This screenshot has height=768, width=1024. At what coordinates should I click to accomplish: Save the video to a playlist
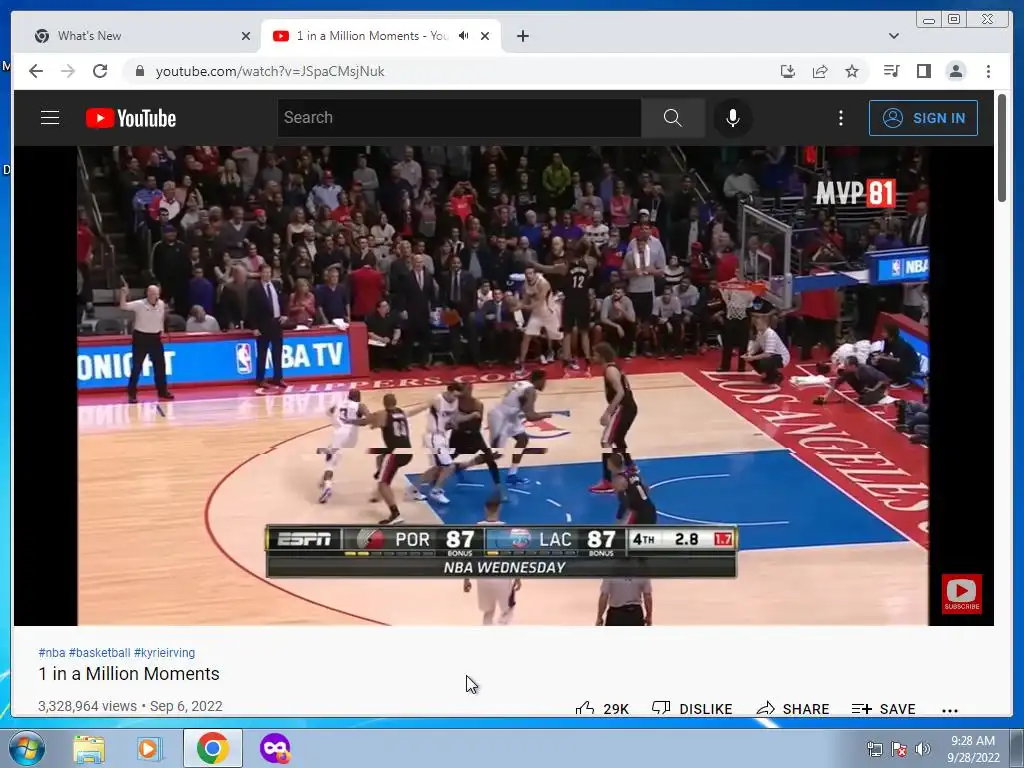883,709
